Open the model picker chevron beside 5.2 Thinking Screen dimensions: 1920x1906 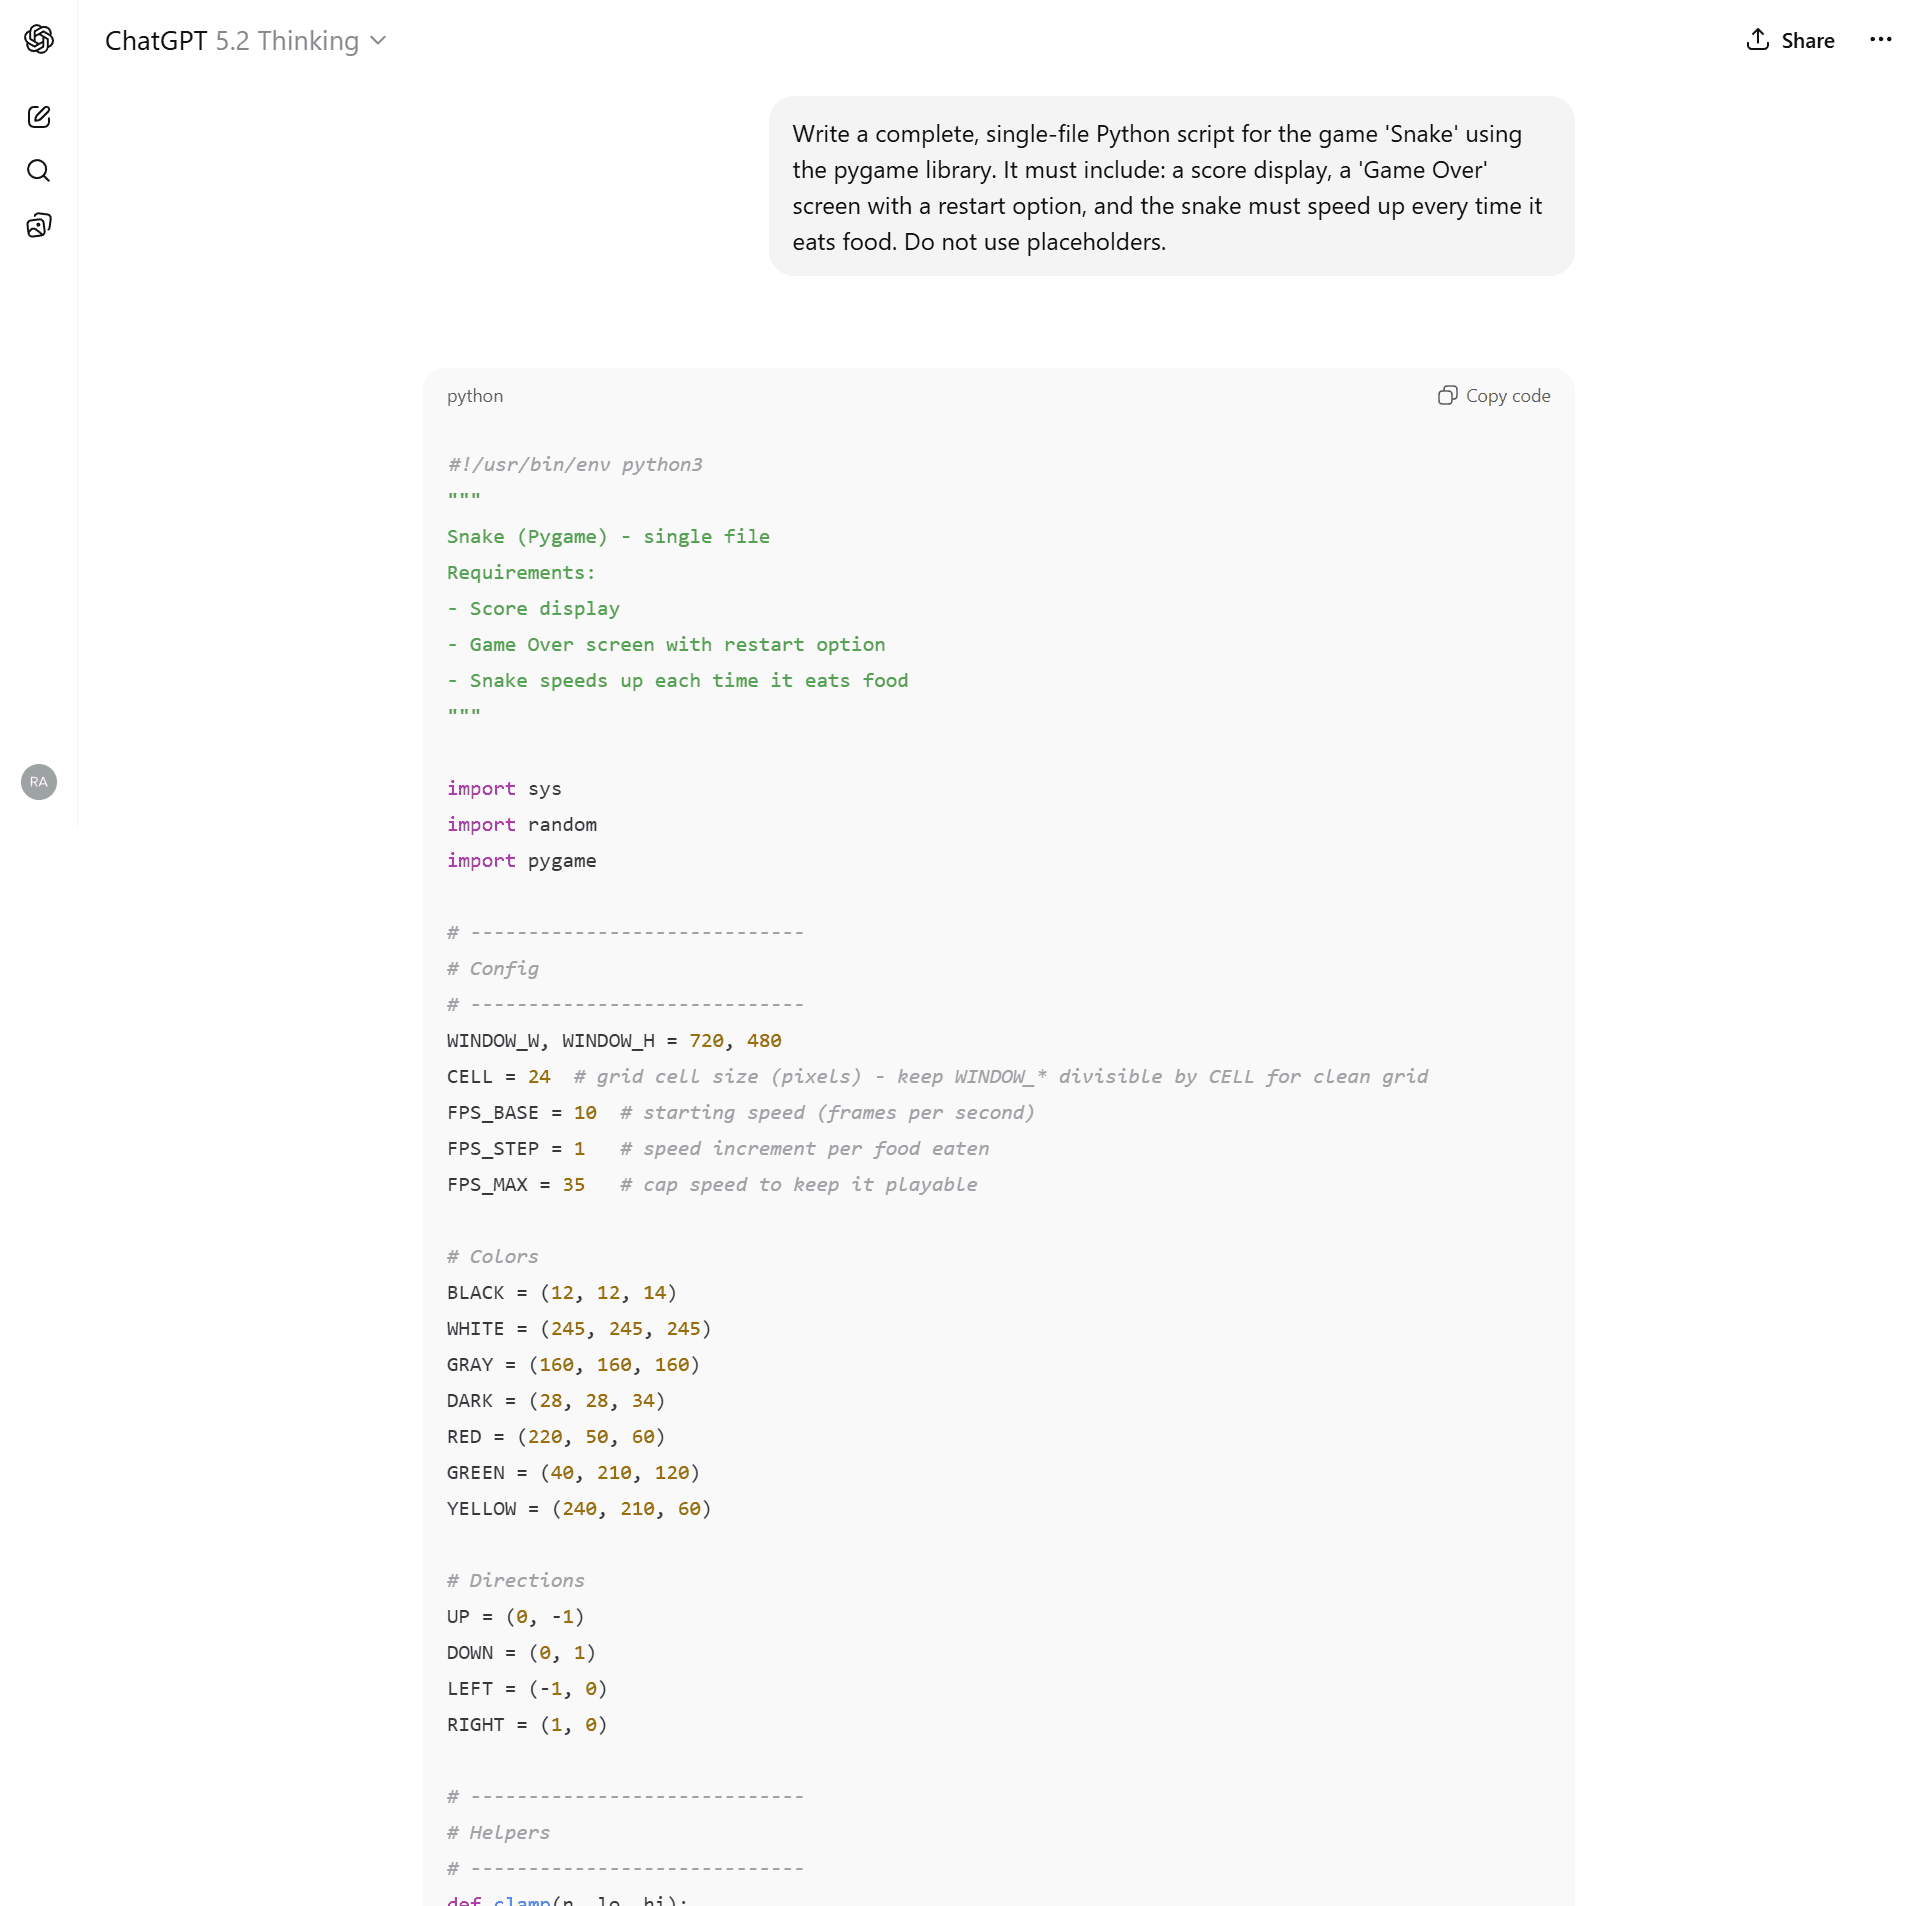(378, 41)
